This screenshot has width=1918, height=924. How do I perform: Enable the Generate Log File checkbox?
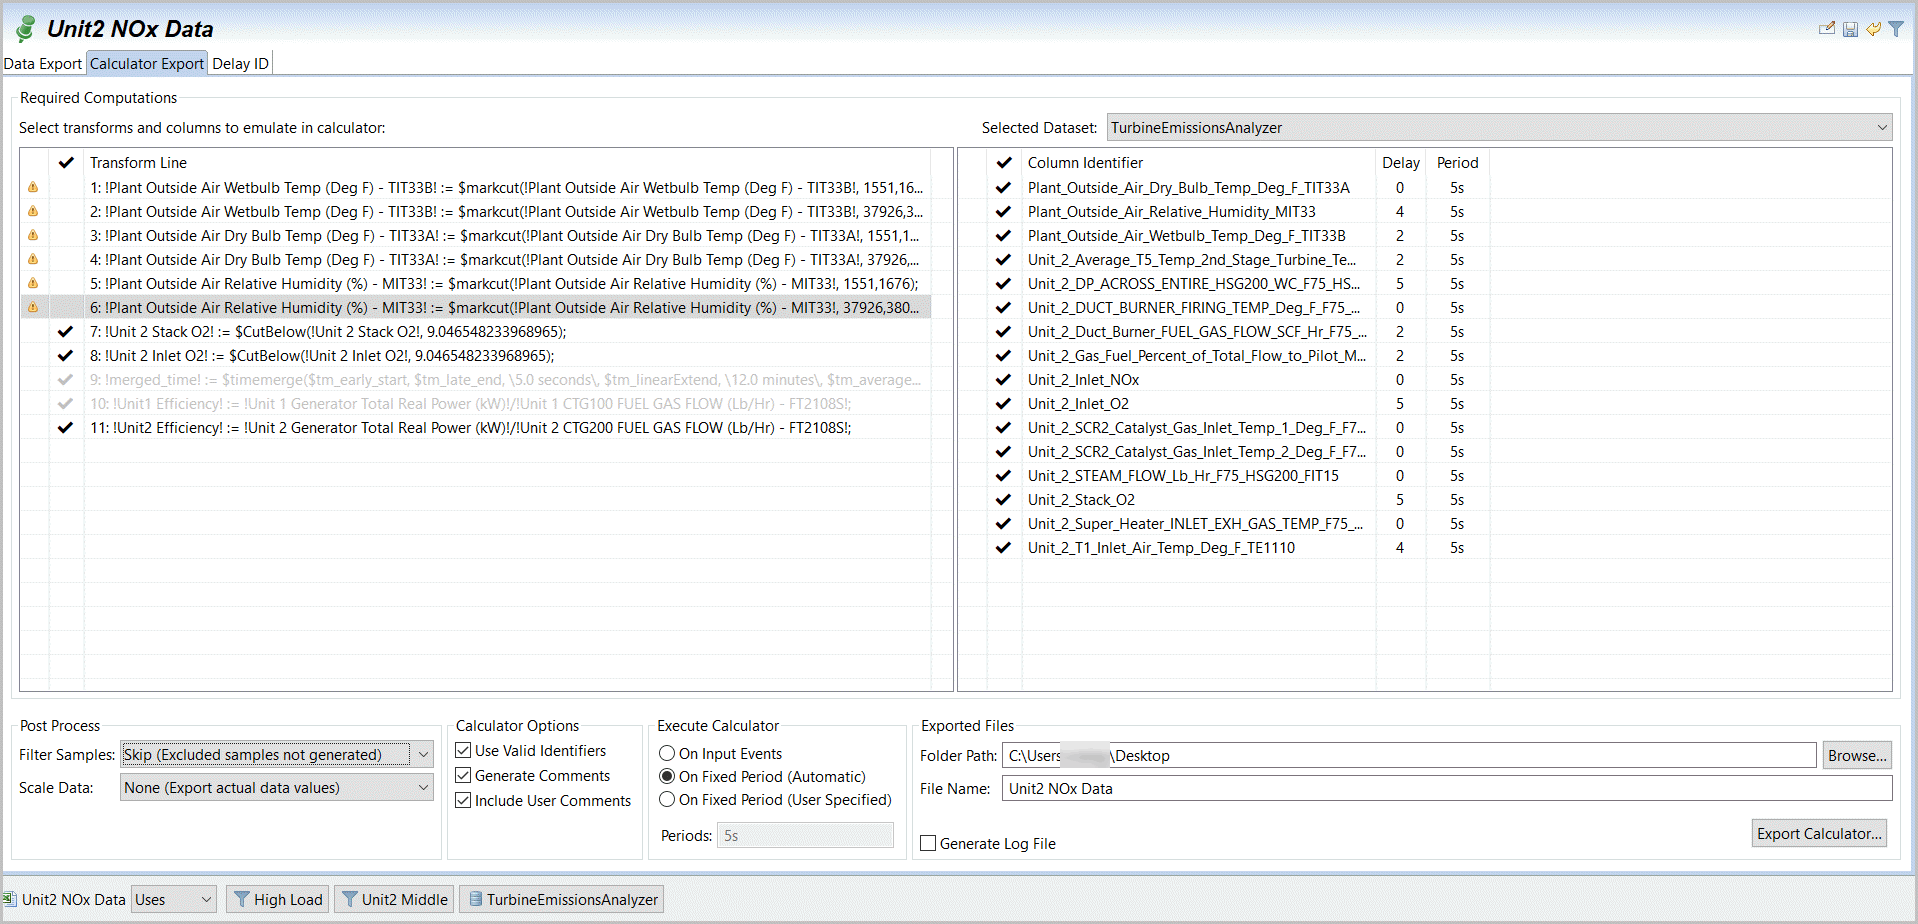(928, 843)
